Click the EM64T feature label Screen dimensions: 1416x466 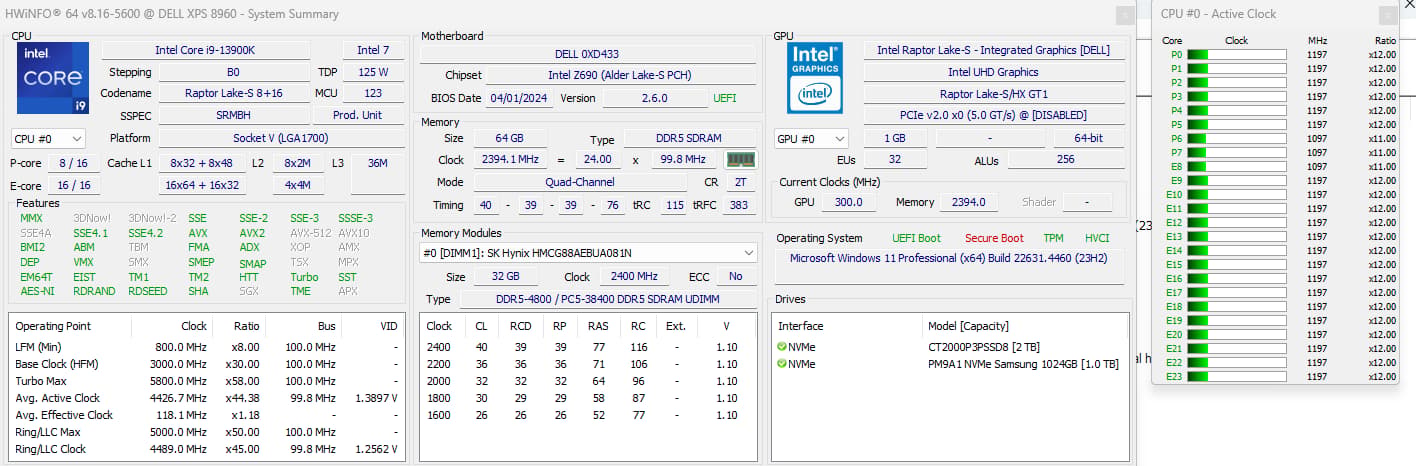pos(36,277)
